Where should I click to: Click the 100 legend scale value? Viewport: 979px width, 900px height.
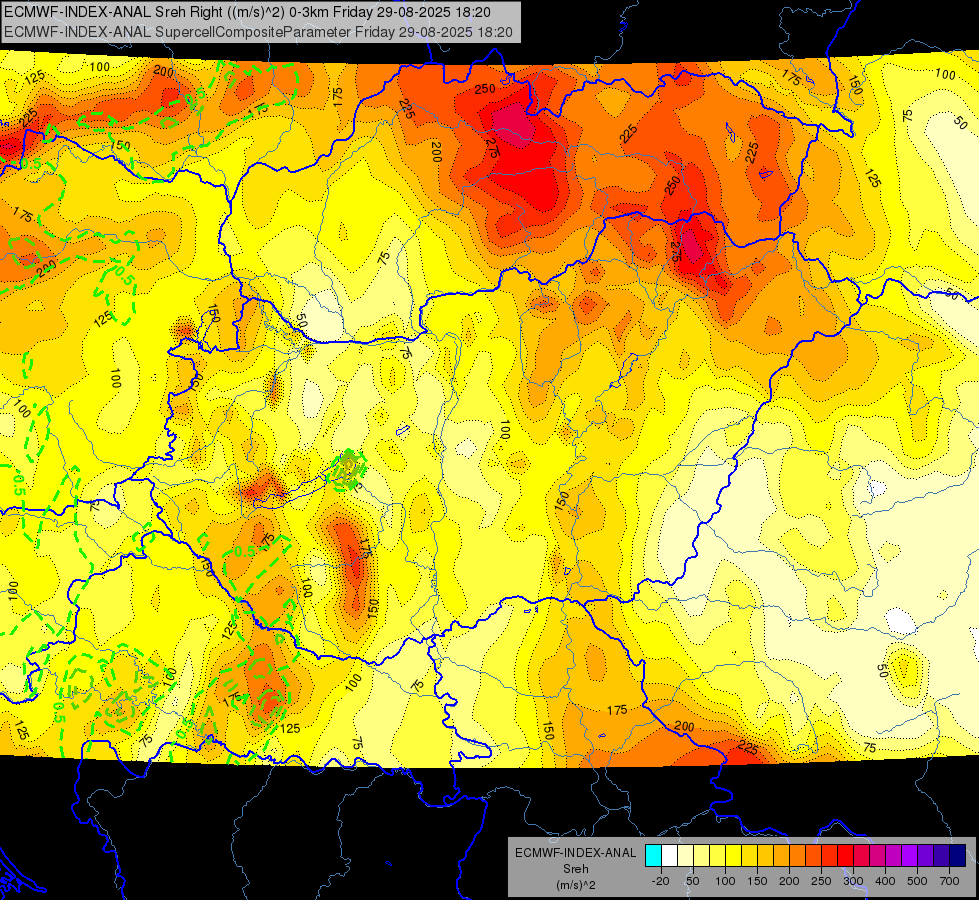[x=725, y=881]
